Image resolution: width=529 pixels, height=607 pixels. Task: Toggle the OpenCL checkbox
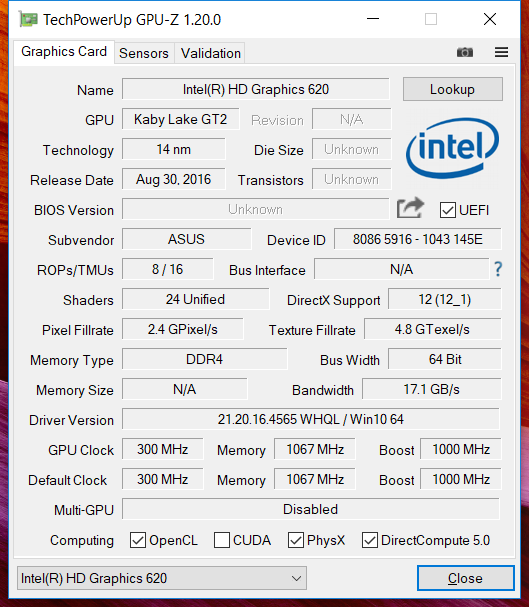[138, 540]
